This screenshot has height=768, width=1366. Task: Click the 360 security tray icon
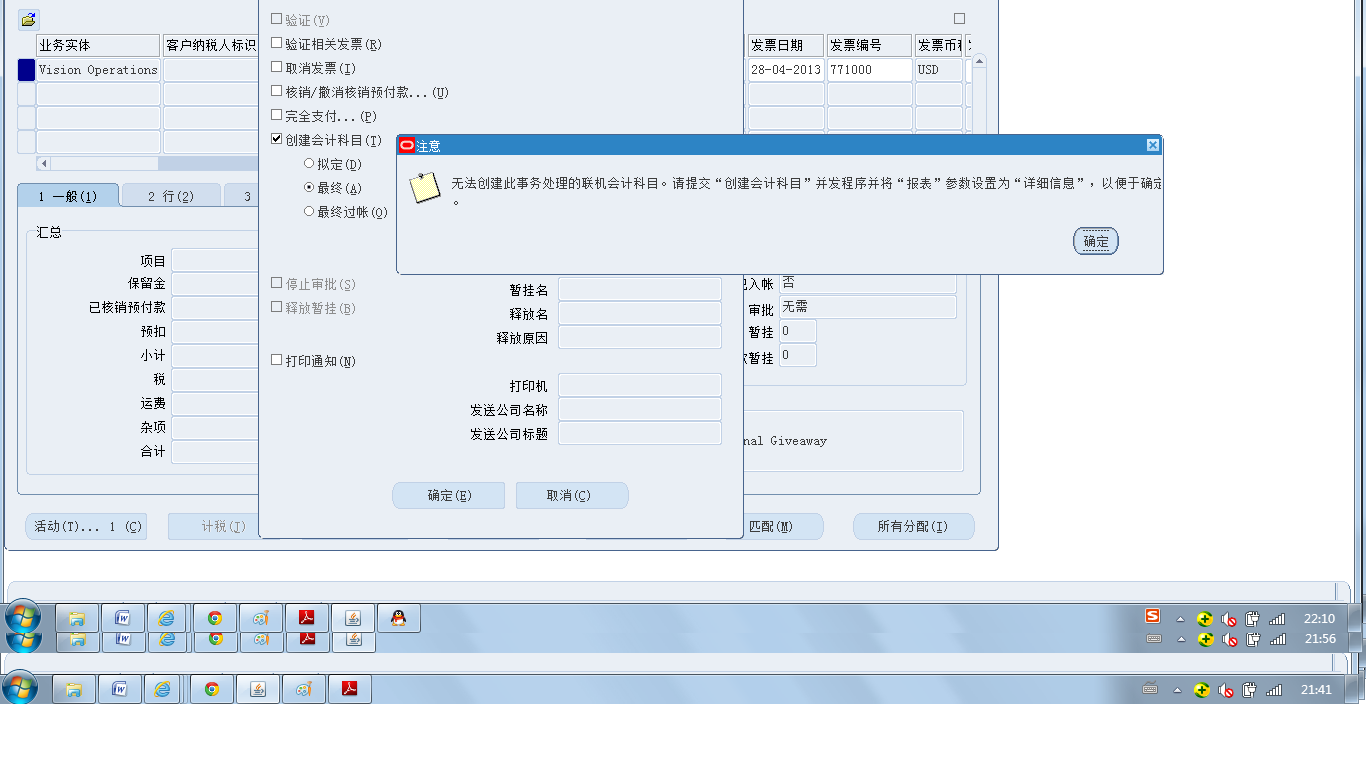(1204, 618)
